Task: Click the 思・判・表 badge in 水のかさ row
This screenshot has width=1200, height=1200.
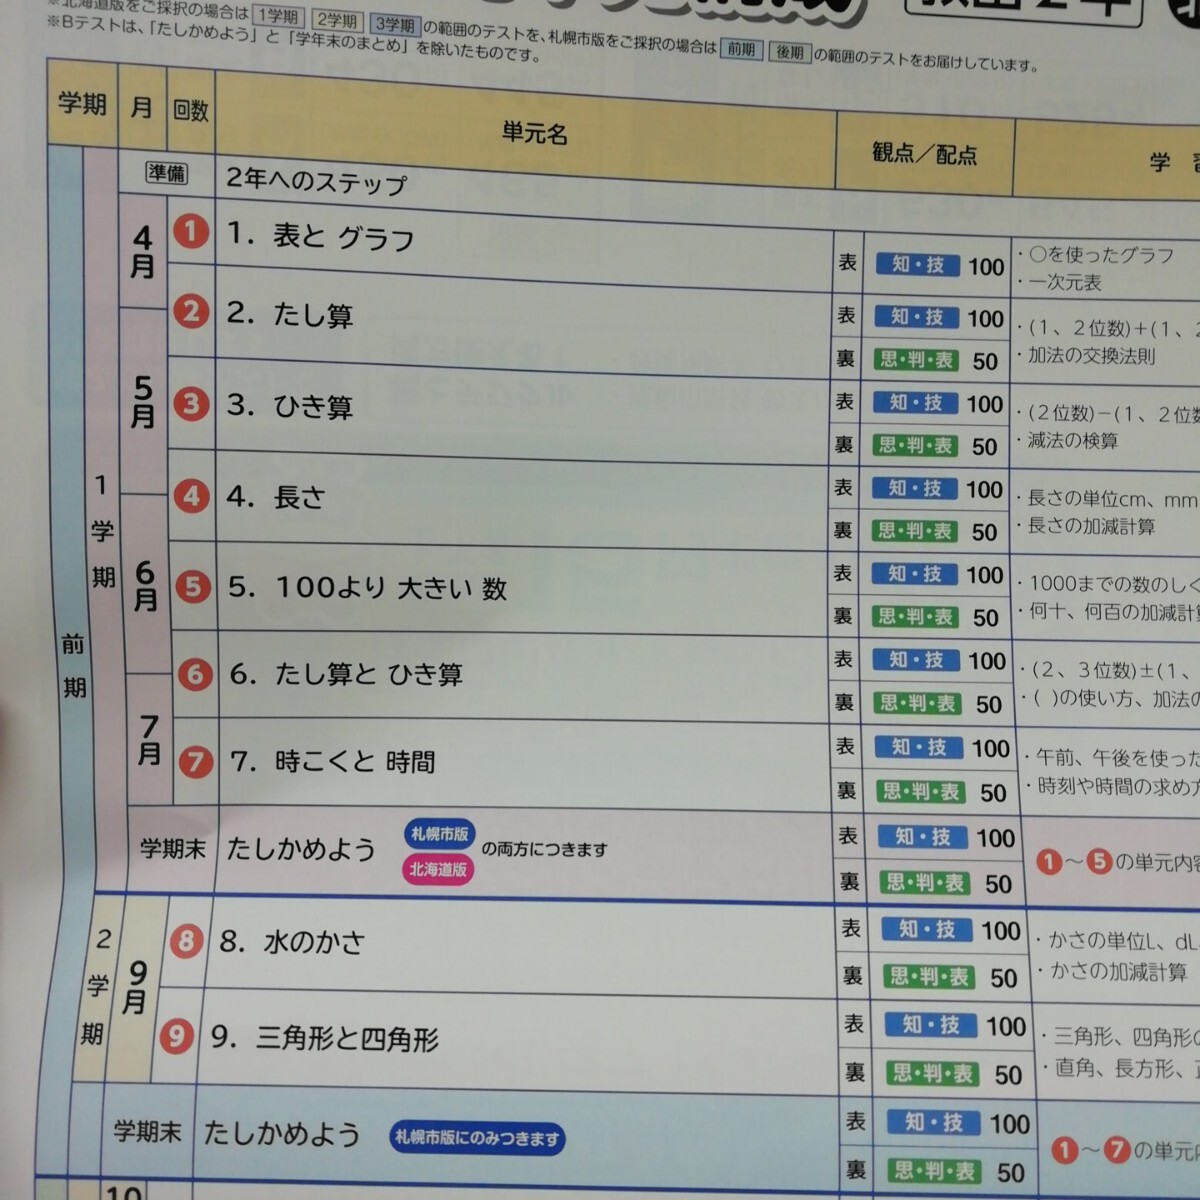Action: tap(930, 977)
